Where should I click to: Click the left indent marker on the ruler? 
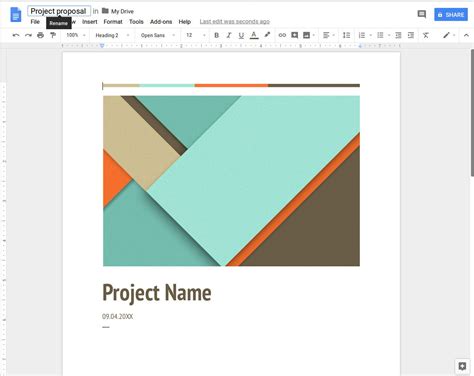102,46
